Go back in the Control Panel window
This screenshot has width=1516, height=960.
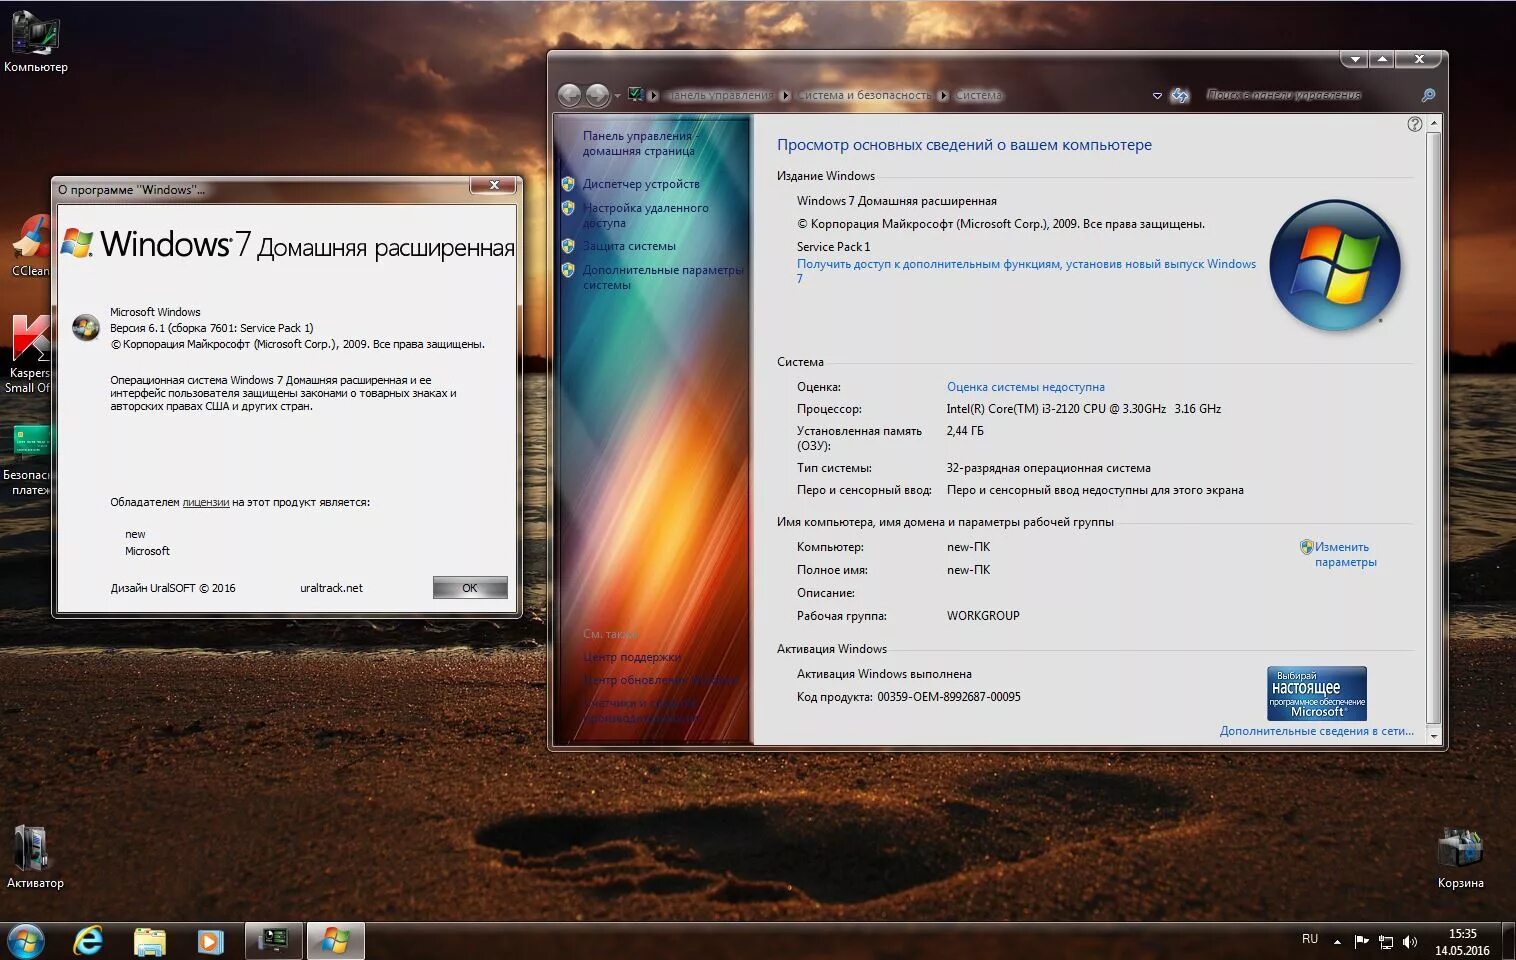pos(569,95)
